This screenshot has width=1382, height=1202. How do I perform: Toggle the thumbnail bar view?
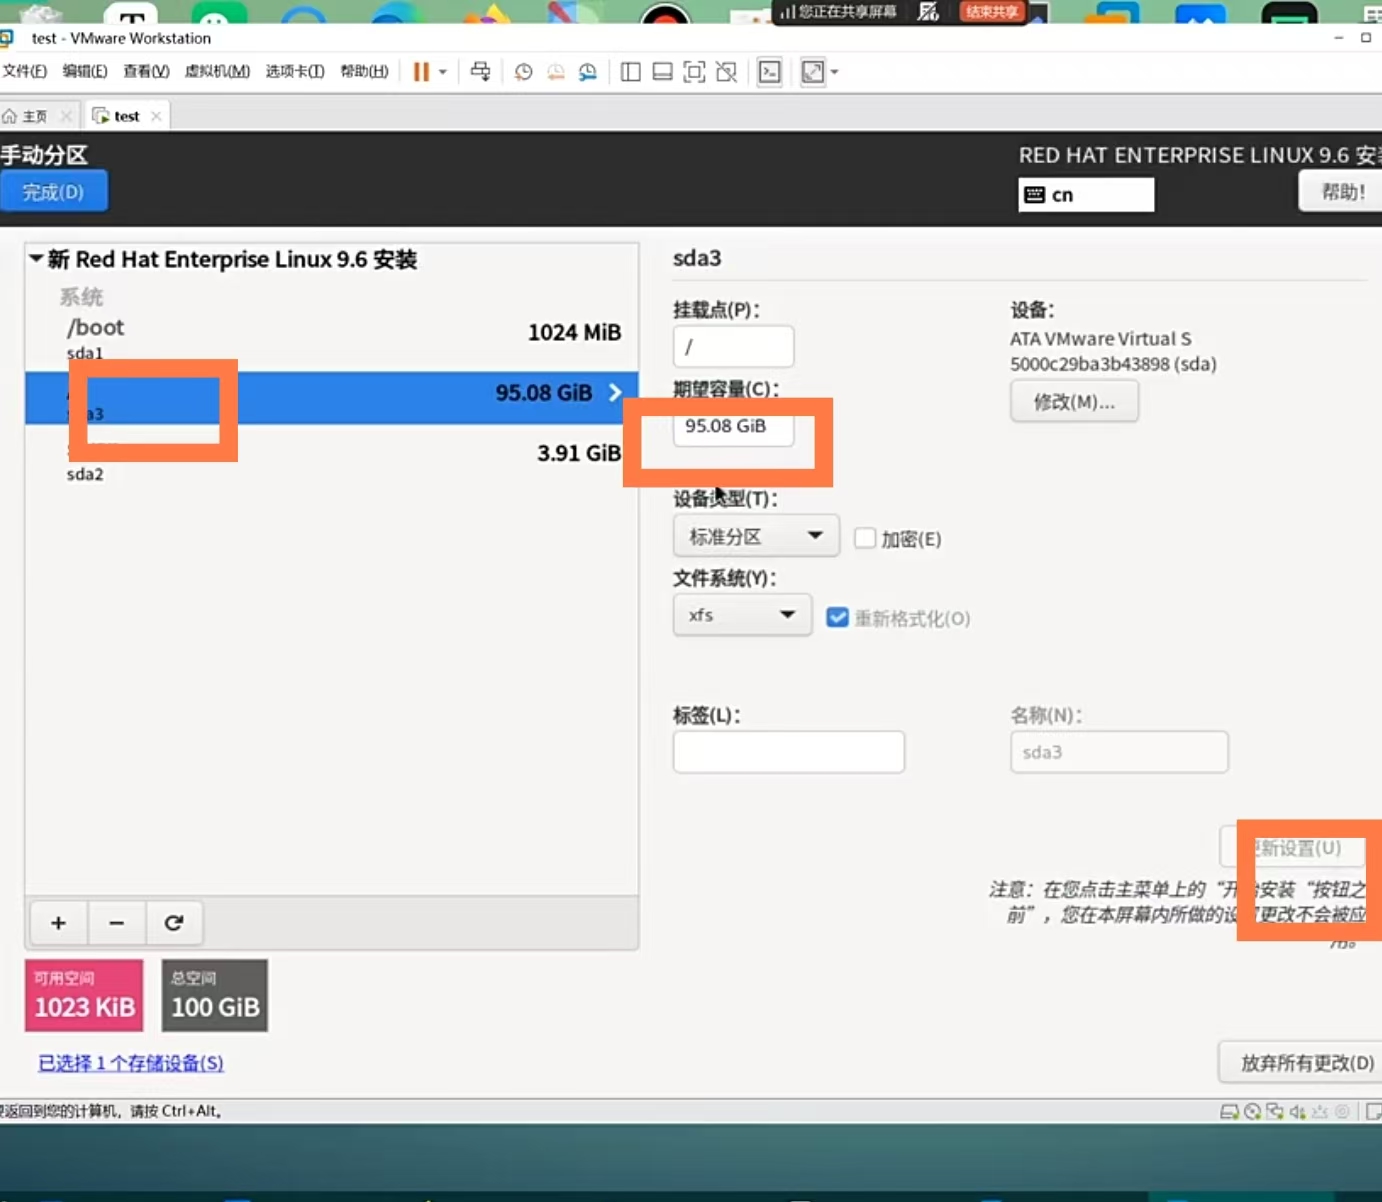pyautogui.click(x=662, y=72)
